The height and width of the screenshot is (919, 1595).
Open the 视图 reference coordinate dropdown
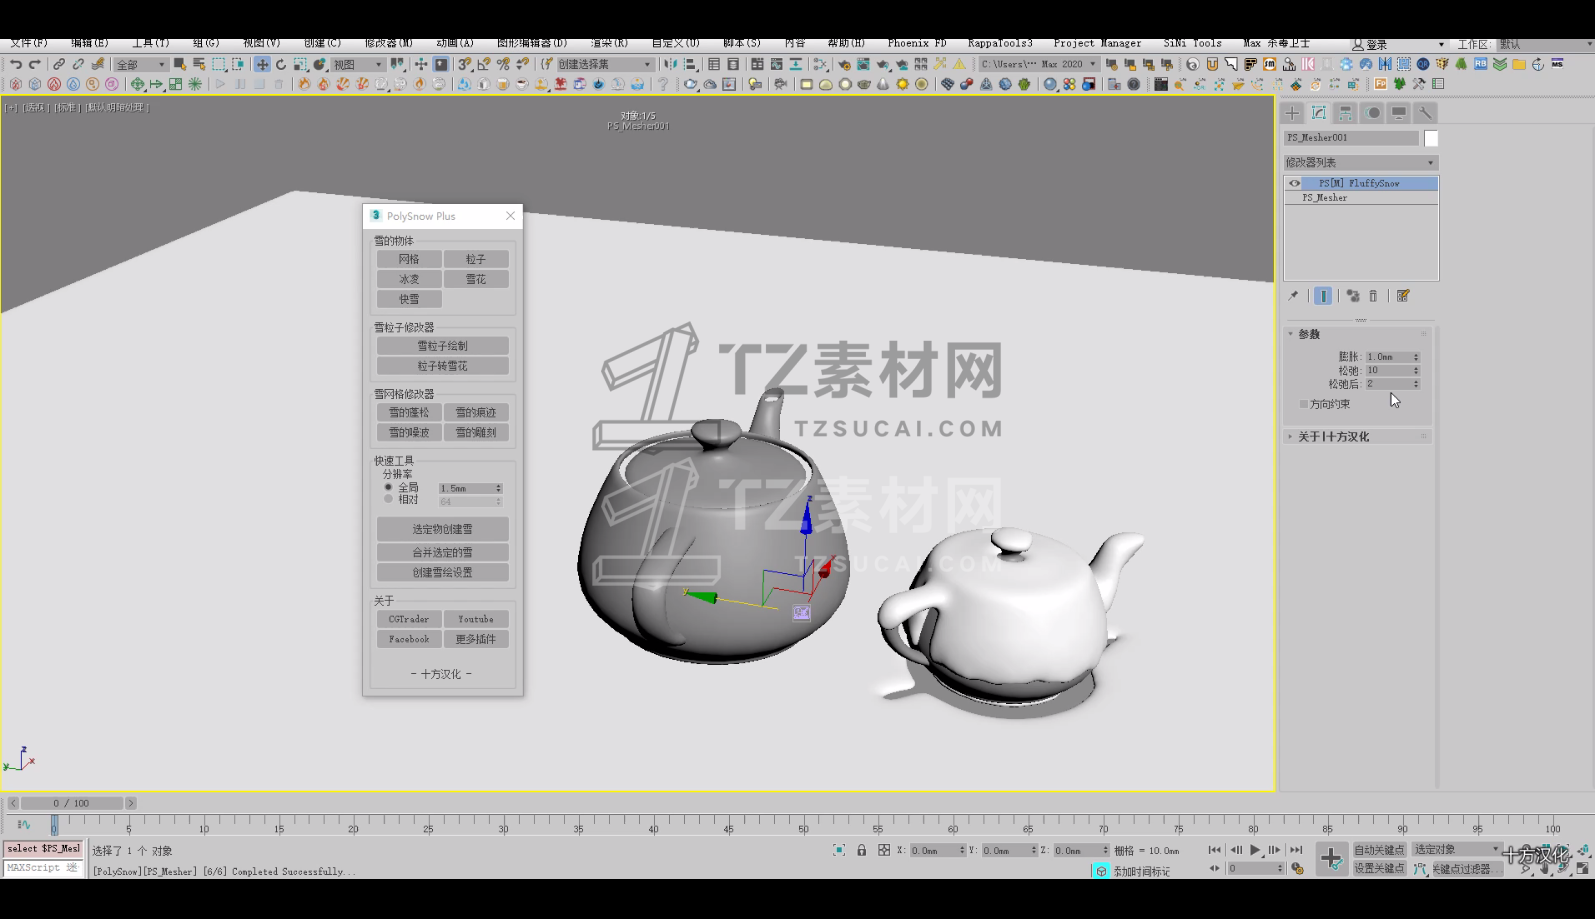358,64
